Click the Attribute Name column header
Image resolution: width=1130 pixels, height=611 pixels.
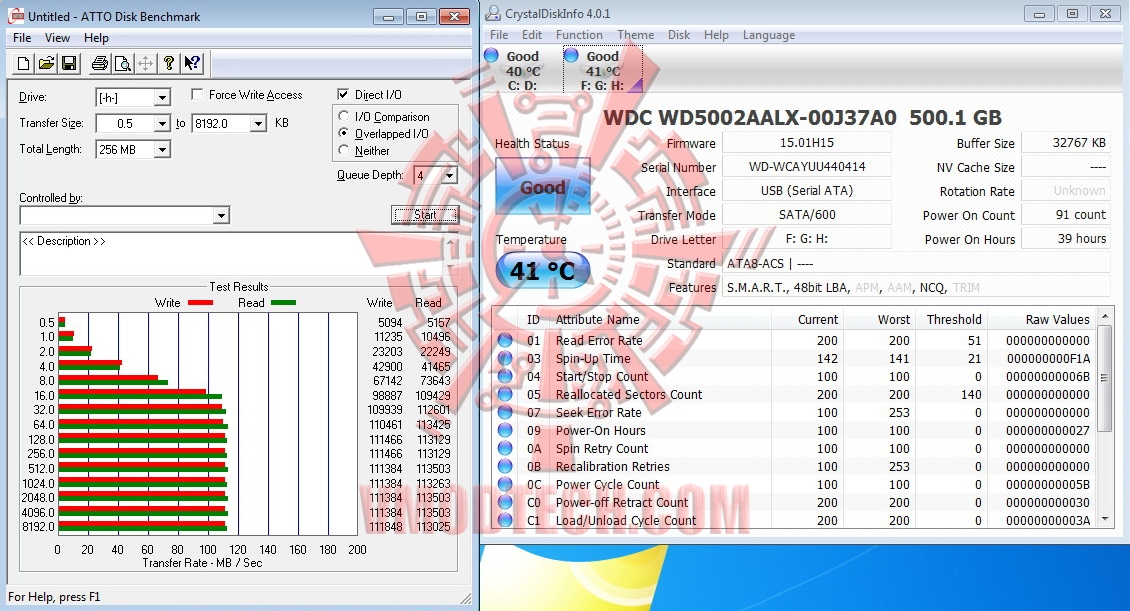tap(597, 319)
